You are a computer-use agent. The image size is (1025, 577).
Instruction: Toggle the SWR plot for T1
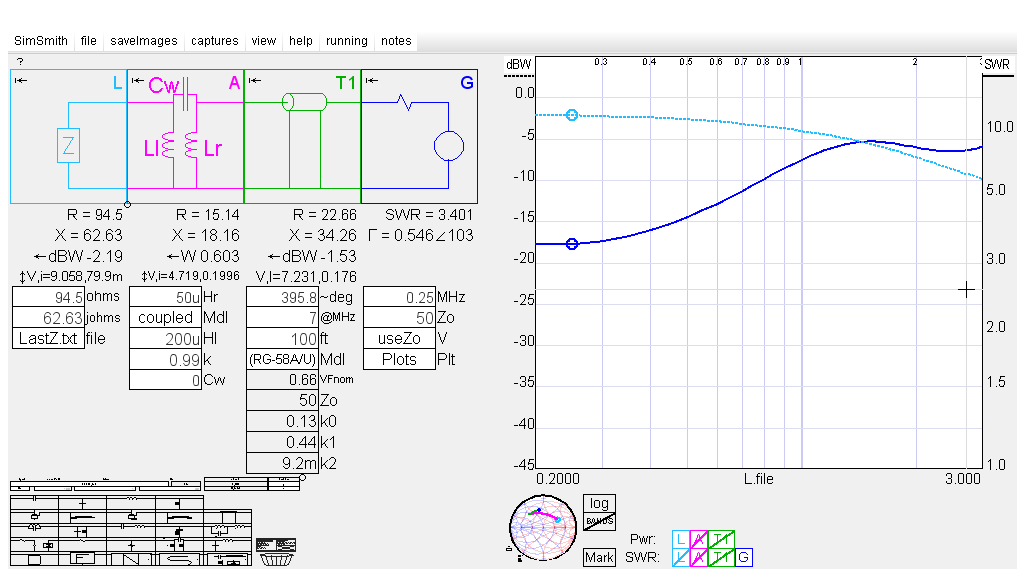point(722,557)
